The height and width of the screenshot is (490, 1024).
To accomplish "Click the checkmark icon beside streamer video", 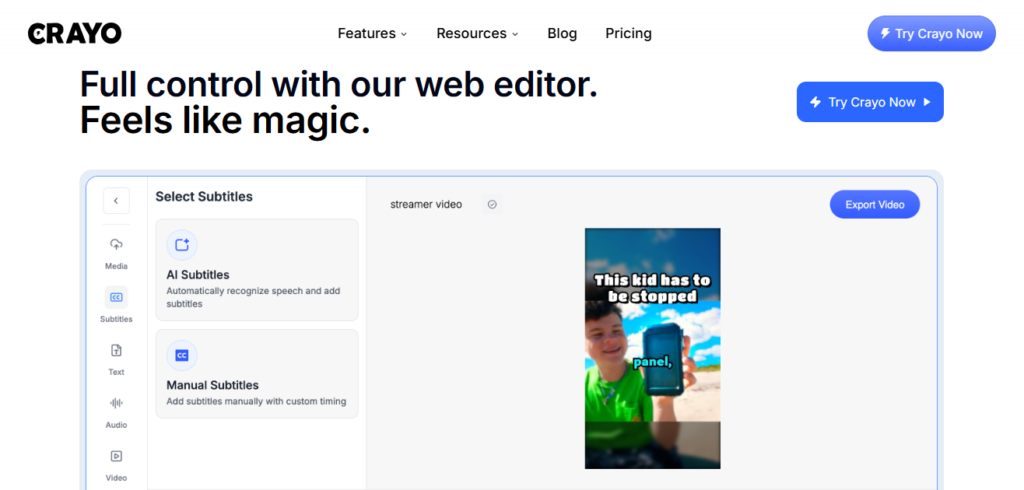I will (x=492, y=204).
